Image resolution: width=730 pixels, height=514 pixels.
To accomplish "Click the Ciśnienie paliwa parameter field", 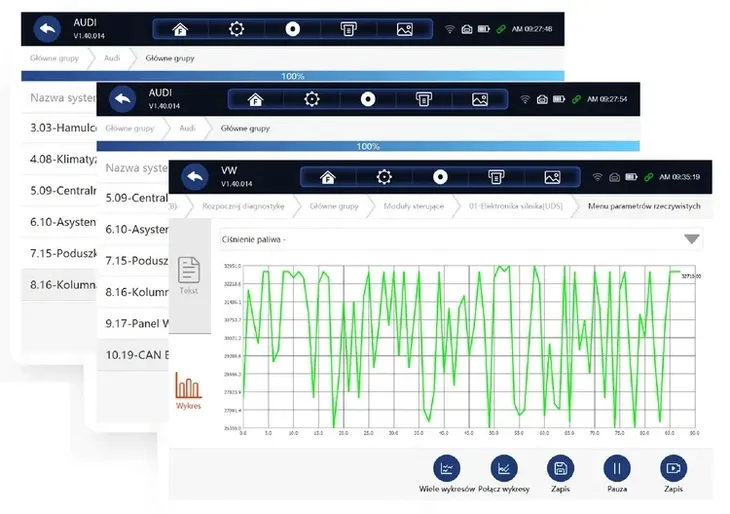I will 461,239.
